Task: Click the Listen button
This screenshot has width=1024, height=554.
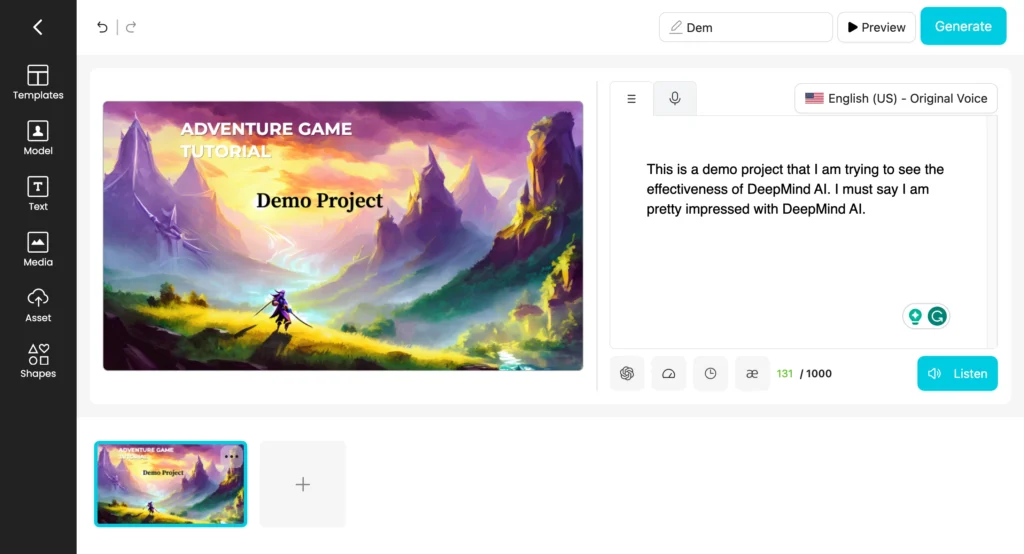Action: click(957, 374)
